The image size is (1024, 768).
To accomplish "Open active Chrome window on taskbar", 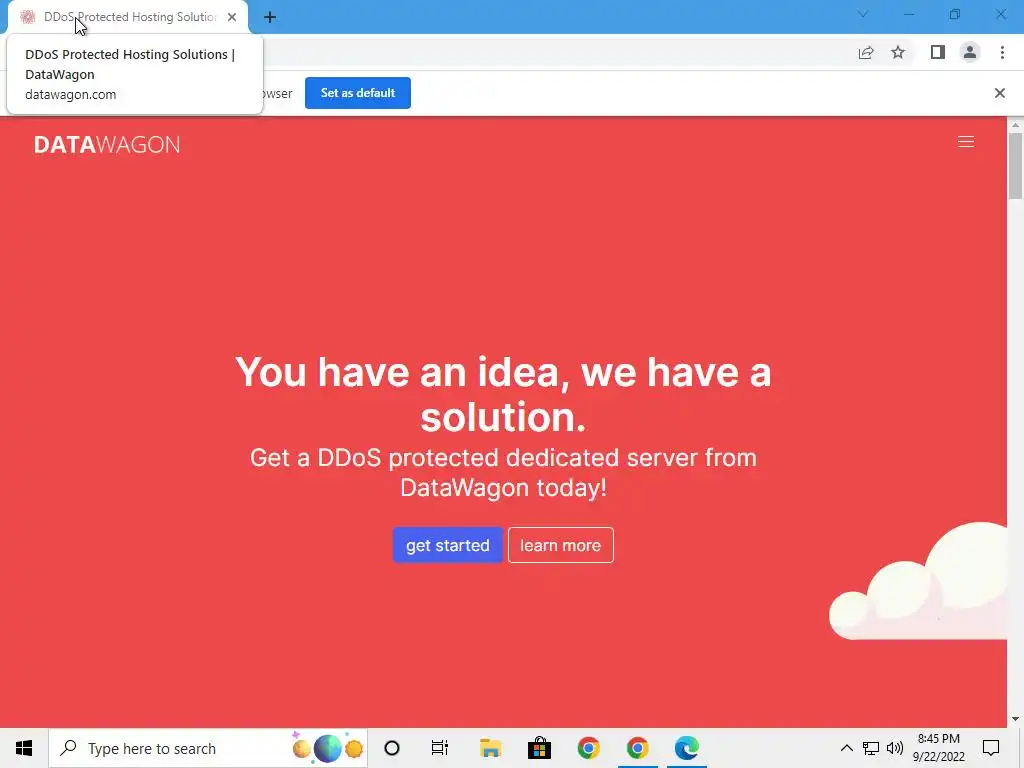I will (637, 748).
